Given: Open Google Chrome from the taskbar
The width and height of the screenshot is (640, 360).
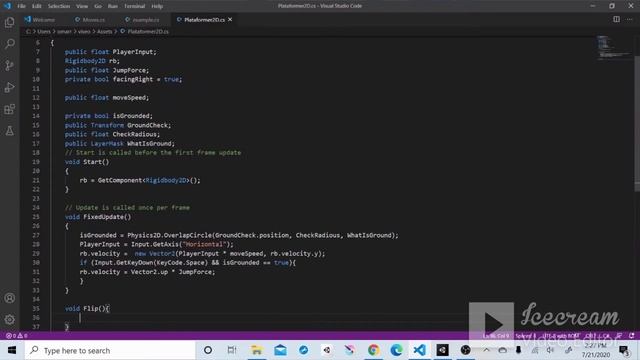Looking at the screenshot, I should 373,350.
